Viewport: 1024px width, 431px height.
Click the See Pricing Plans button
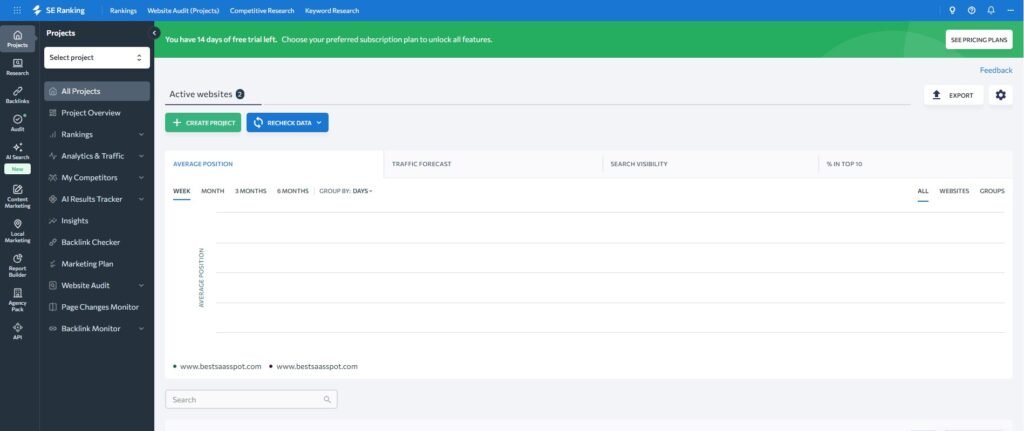(978, 40)
